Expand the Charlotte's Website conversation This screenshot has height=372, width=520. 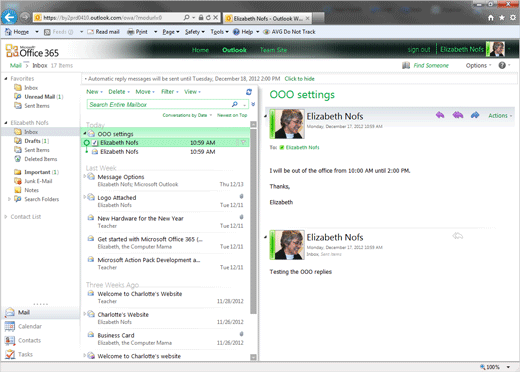[x=85, y=314]
